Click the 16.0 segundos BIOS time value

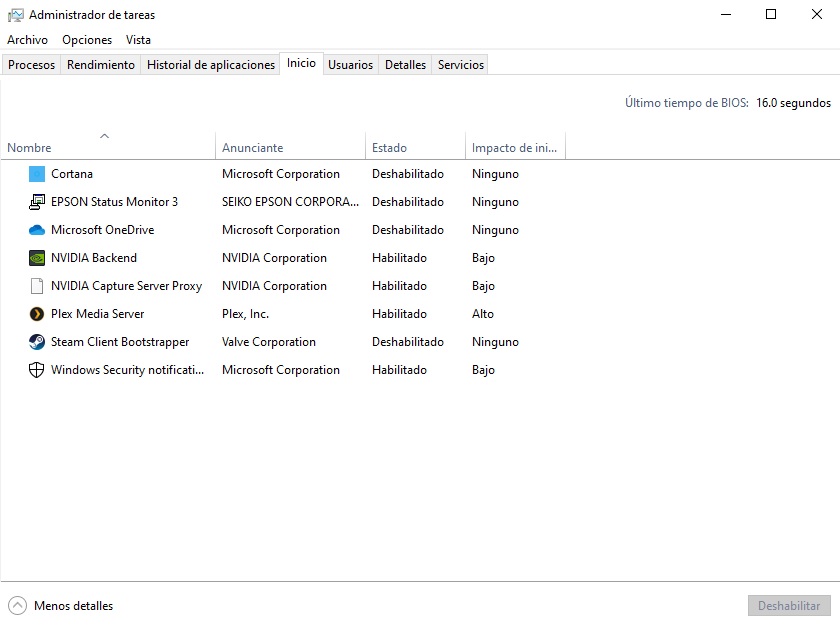coord(793,103)
